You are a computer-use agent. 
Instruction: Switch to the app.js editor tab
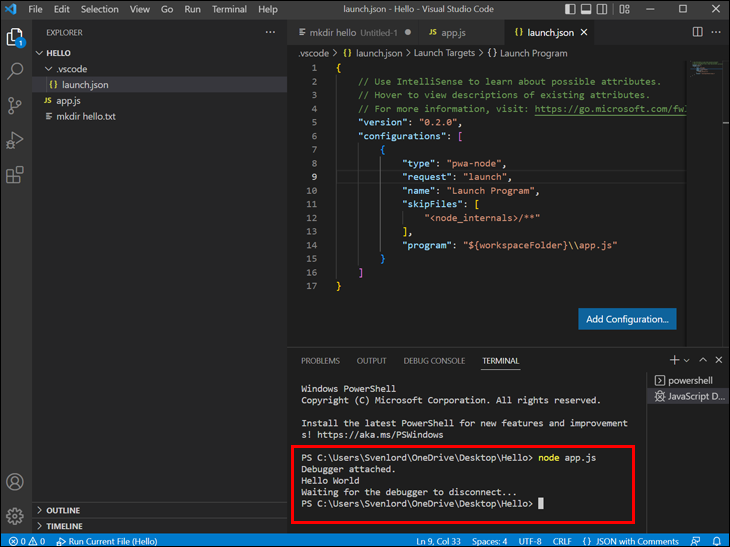452,32
